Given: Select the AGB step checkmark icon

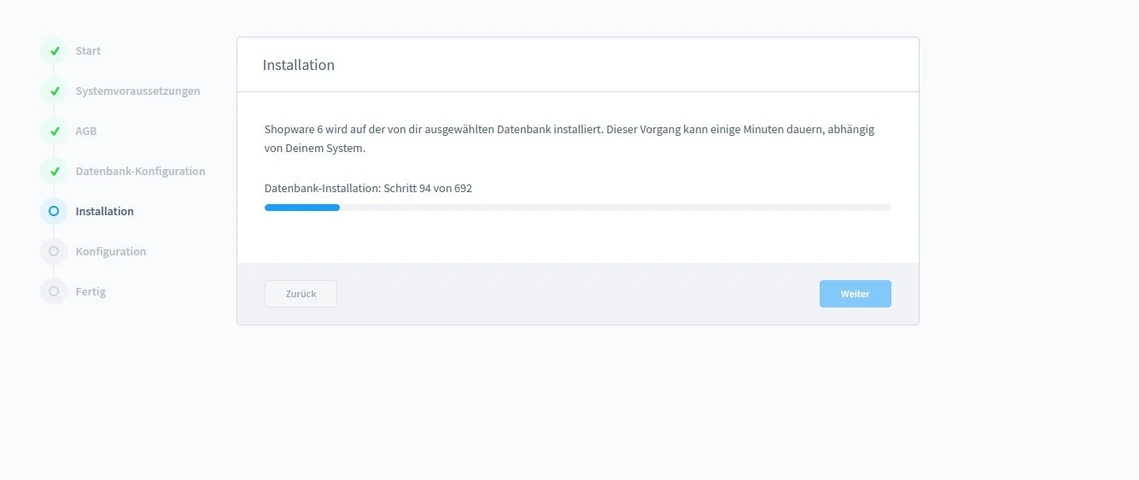Looking at the screenshot, I should [x=54, y=131].
